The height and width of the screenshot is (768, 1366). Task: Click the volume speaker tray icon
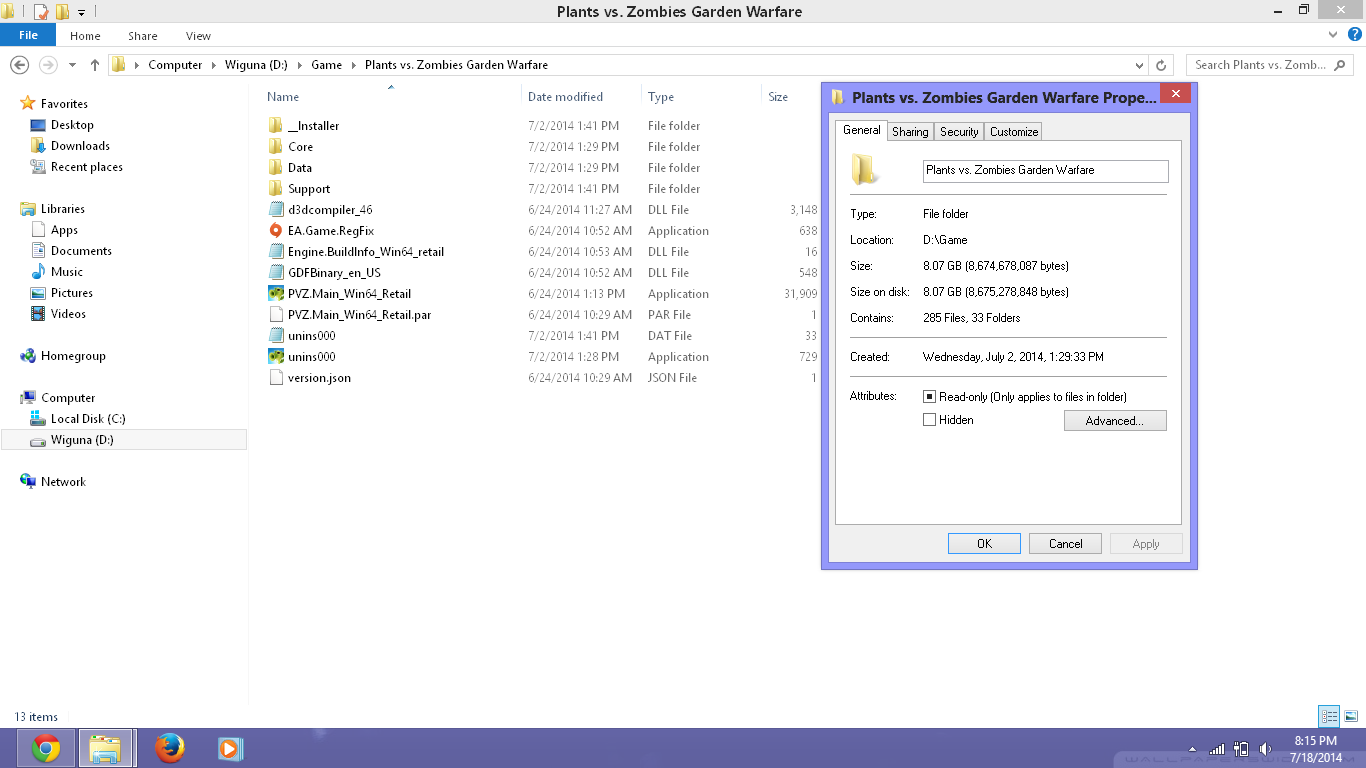click(x=1266, y=749)
